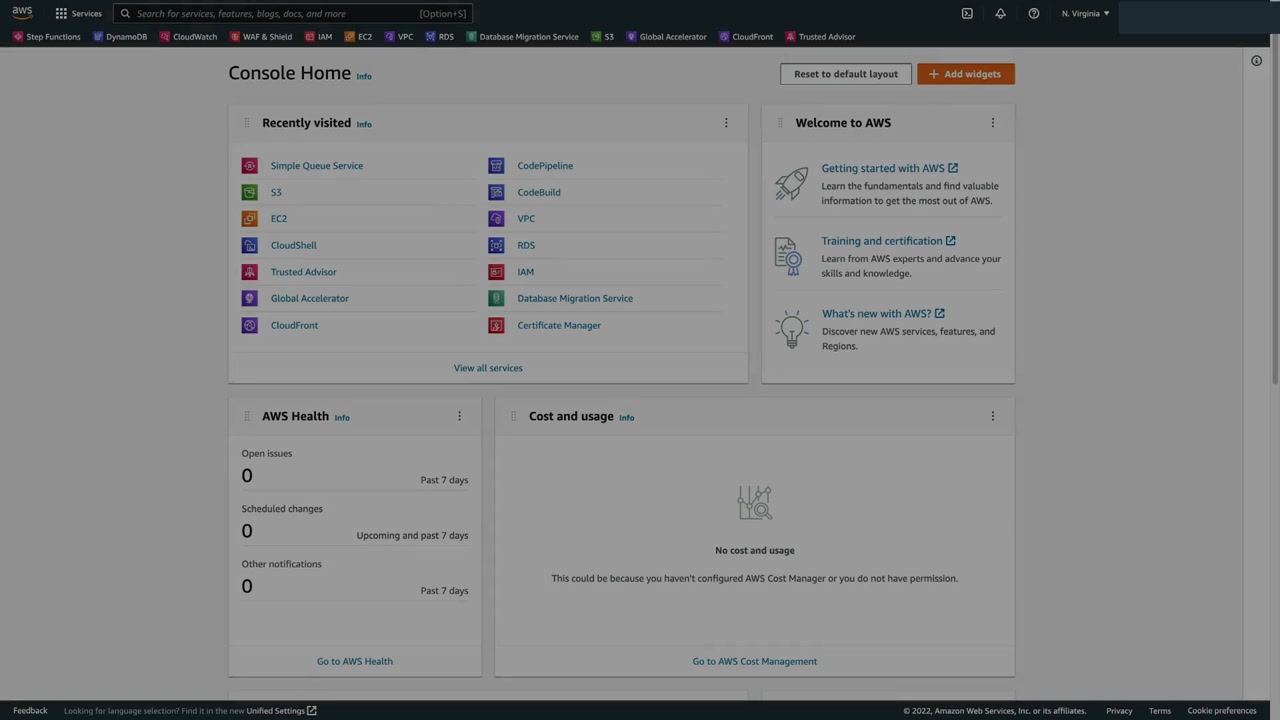The image size is (1280, 720).
Task: Open the Recently visited widget options menu
Action: pyautogui.click(x=726, y=123)
